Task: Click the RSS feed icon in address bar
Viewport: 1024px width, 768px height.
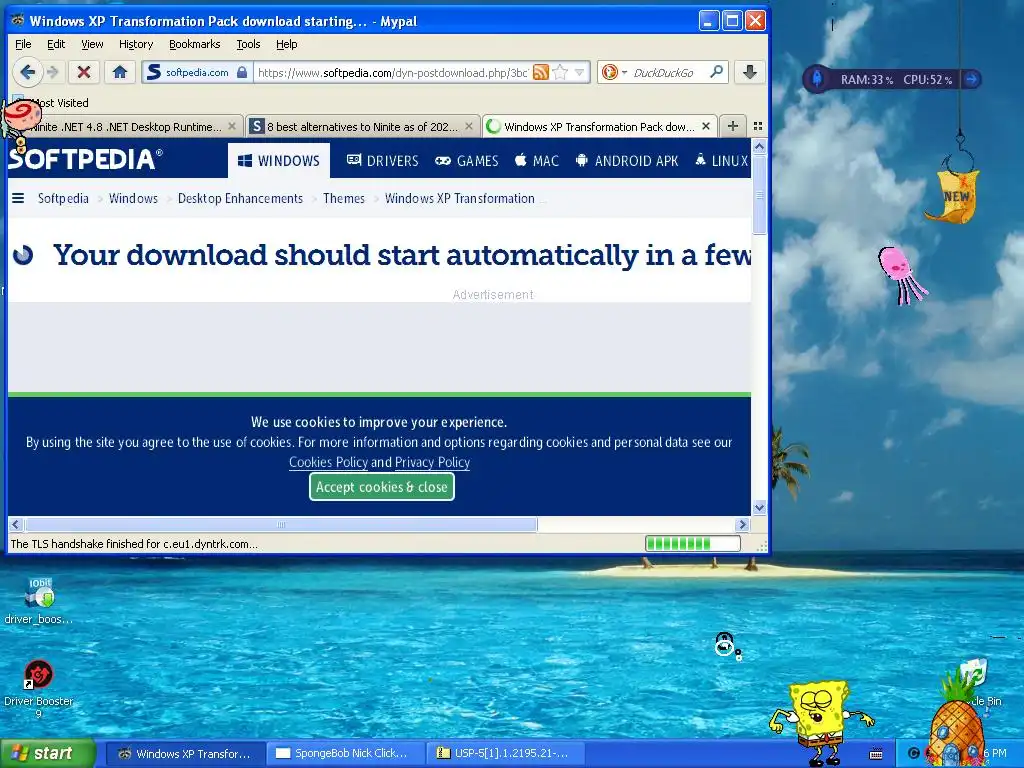Action: click(x=540, y=72)
